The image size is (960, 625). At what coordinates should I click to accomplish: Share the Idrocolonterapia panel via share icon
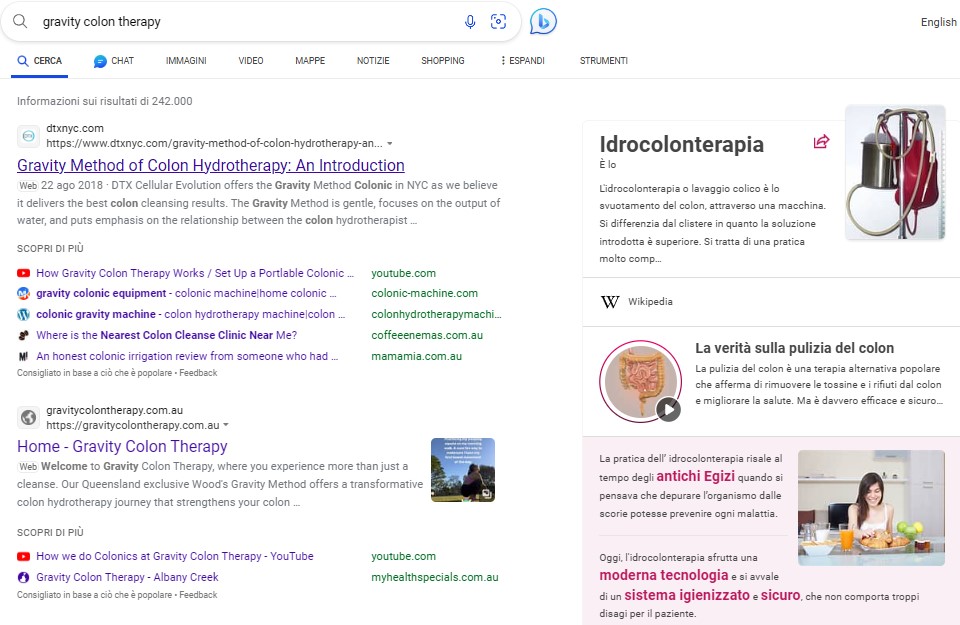821,142
